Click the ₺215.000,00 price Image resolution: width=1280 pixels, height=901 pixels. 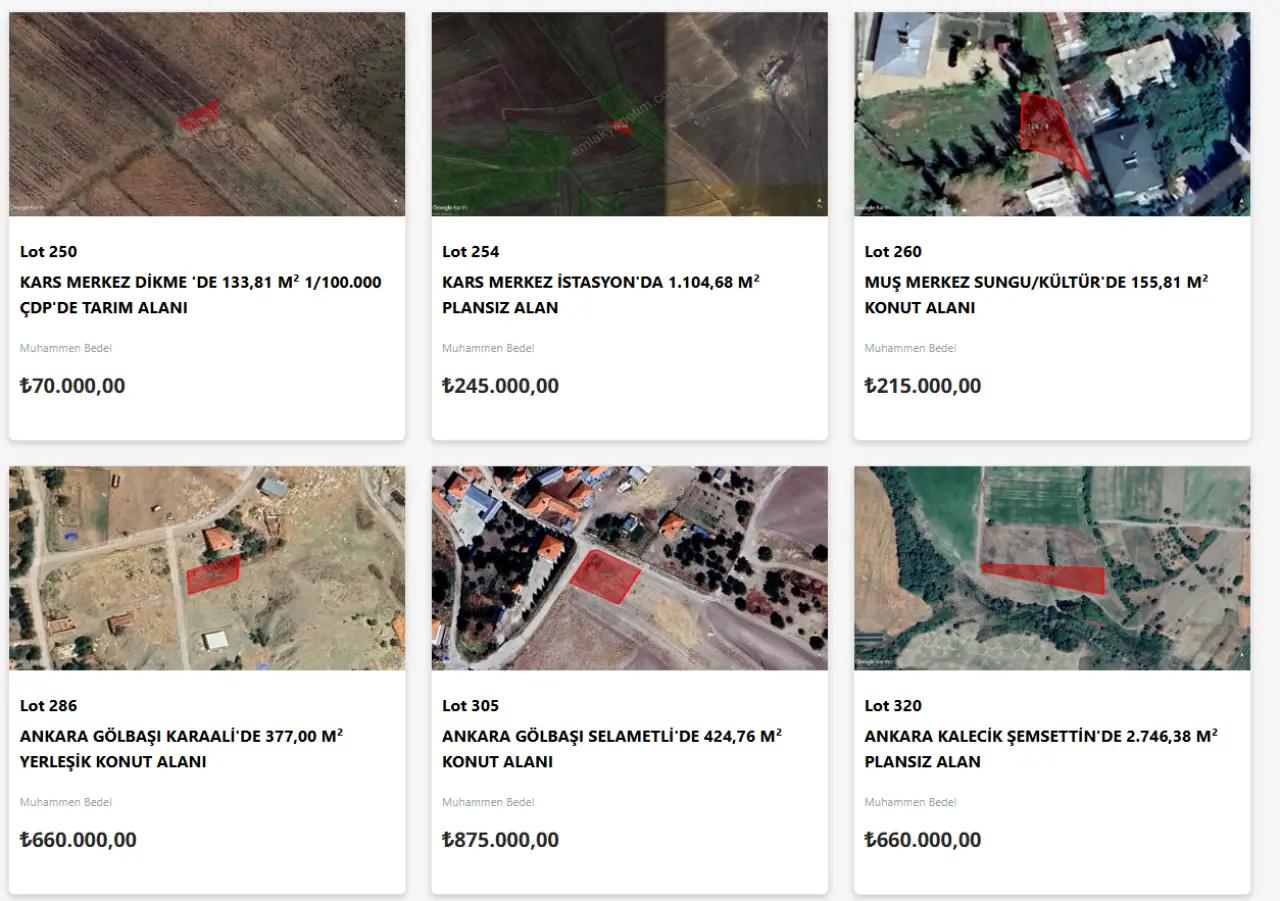click(923, 386)
